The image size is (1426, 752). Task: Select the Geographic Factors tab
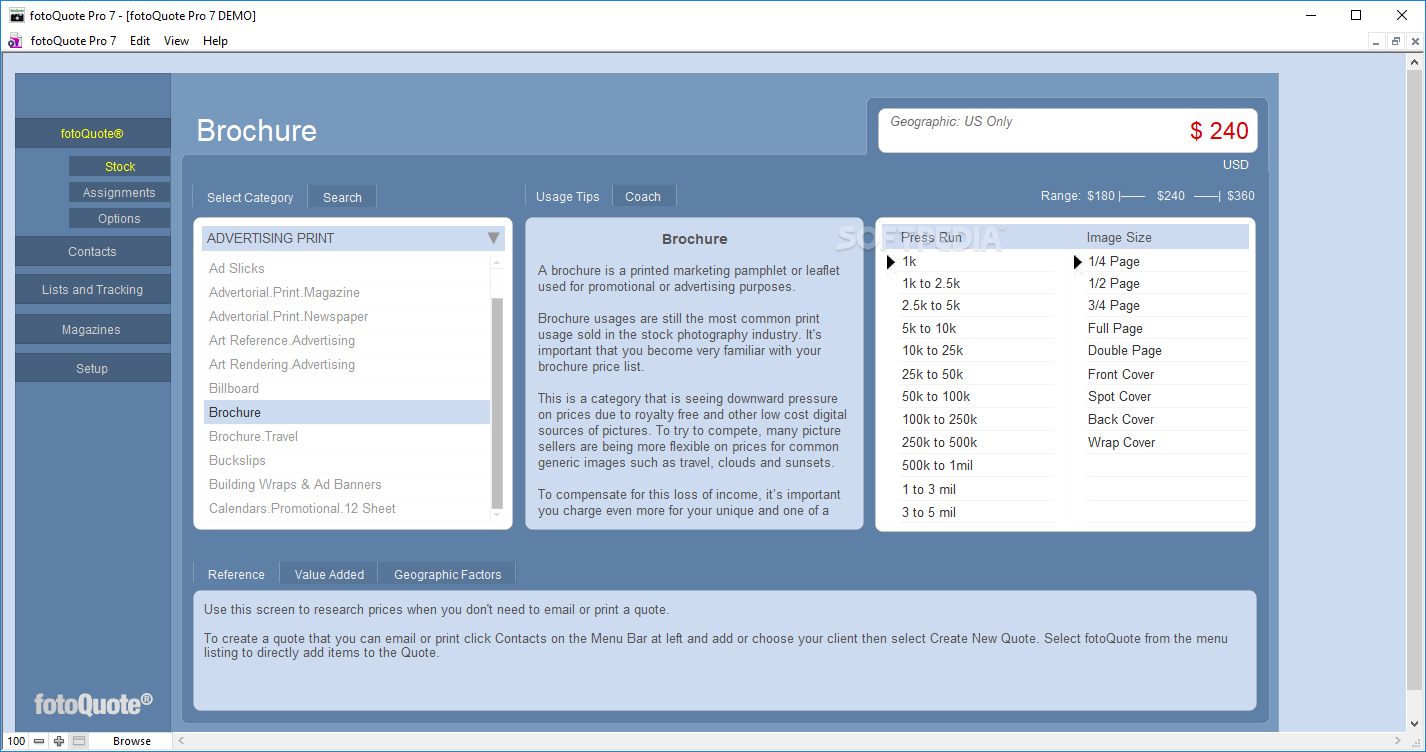click(x=447, y=574)
